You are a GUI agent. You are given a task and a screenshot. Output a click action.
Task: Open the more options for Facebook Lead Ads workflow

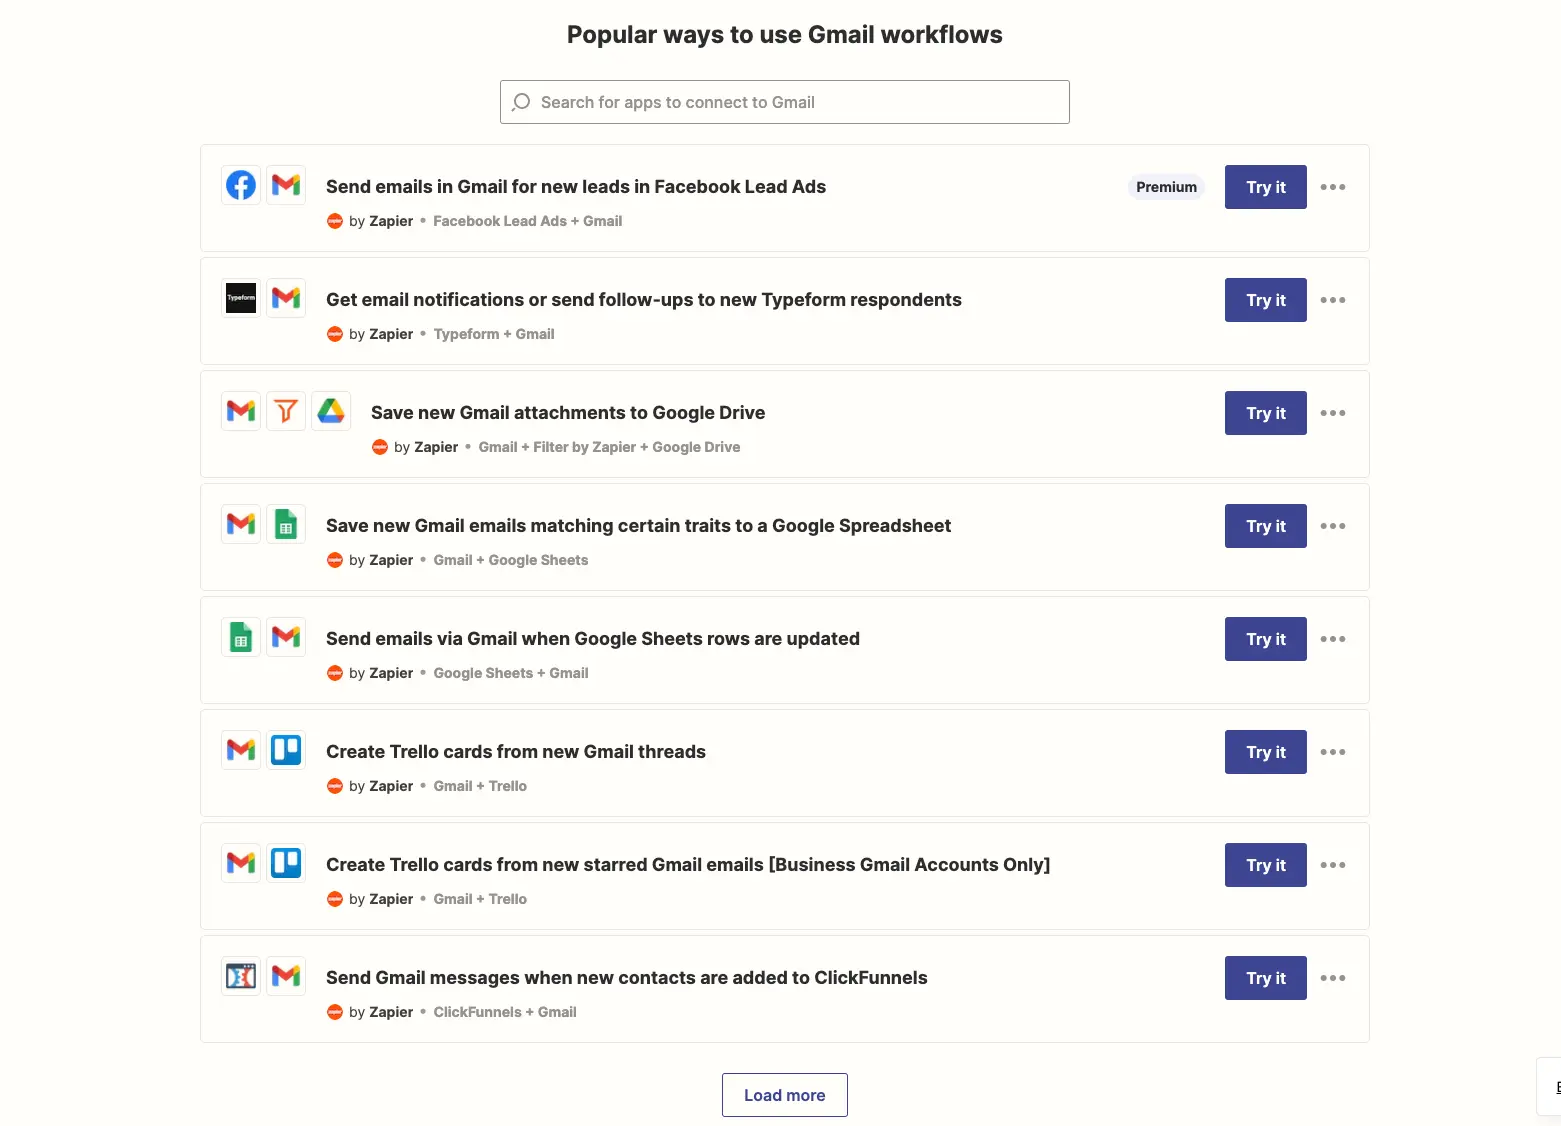click(x=1333, y=187)
